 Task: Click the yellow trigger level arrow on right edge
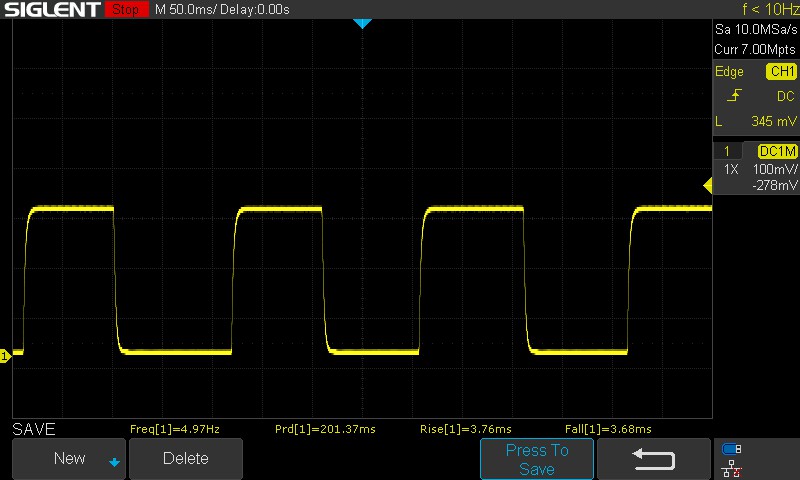pyautogui.click(x=707, y=185)
